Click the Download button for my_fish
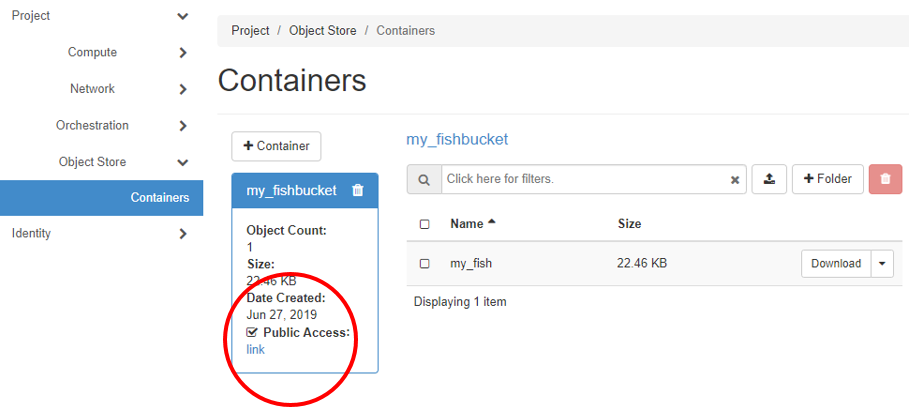The width and height of the screenshot is (909, 412). 835,264
